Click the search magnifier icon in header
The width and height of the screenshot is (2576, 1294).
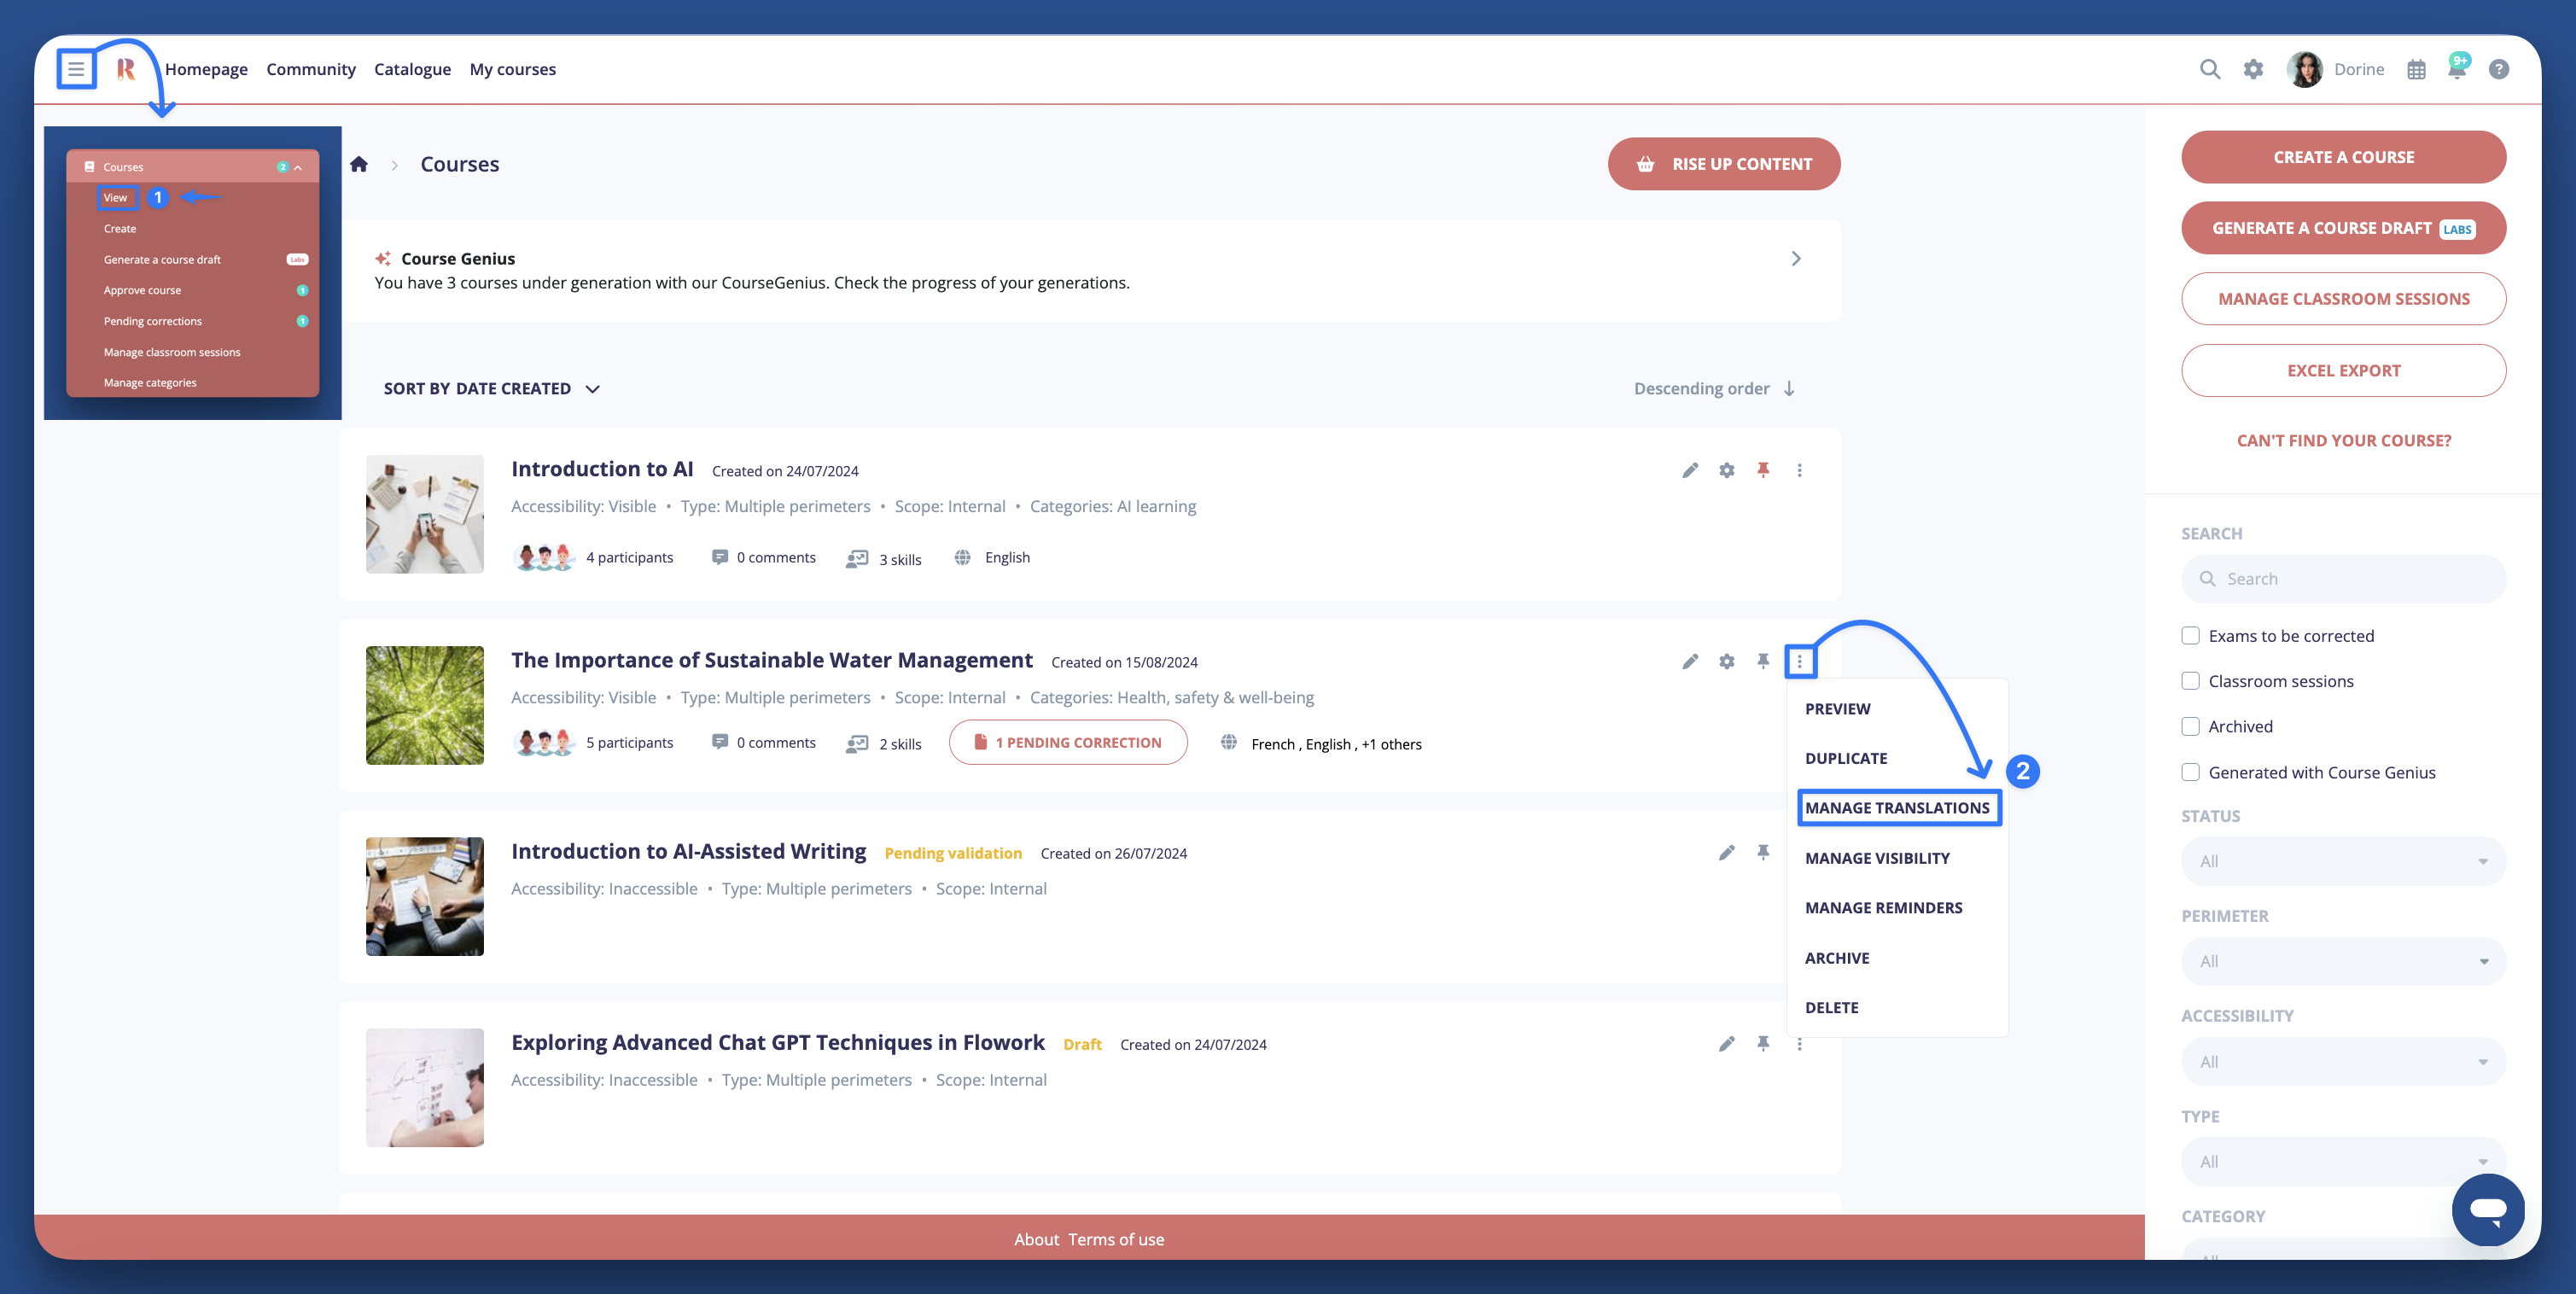coord(2209,69)
